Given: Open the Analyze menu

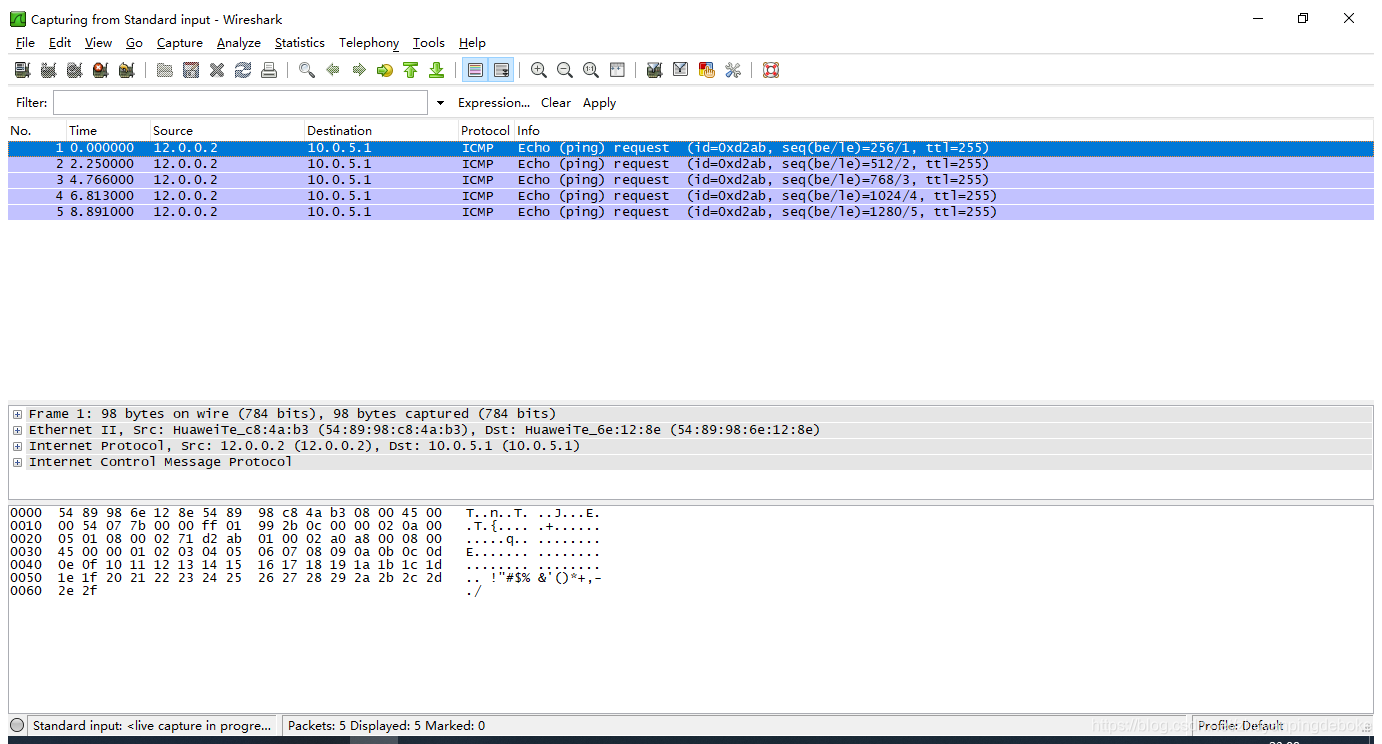Looking at the screenshot, I should coord(239,43).
